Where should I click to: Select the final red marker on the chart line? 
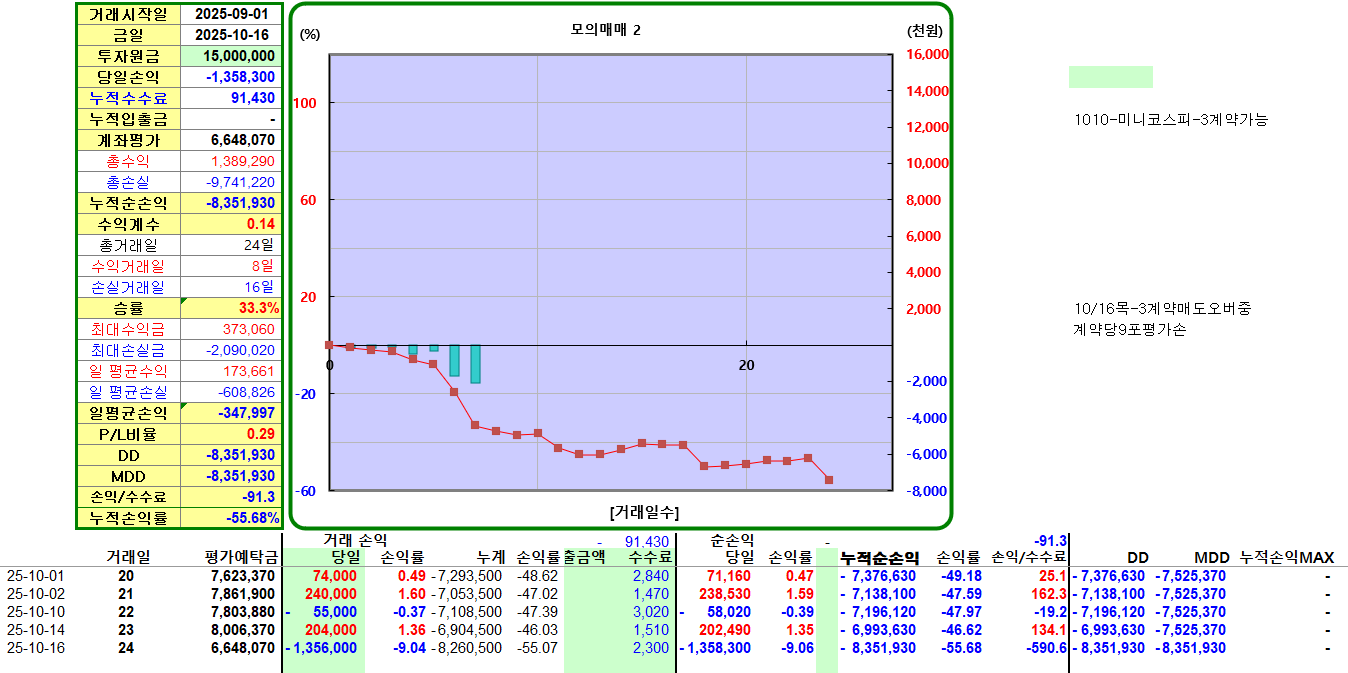pyautogui.click(x=829, y=480)
